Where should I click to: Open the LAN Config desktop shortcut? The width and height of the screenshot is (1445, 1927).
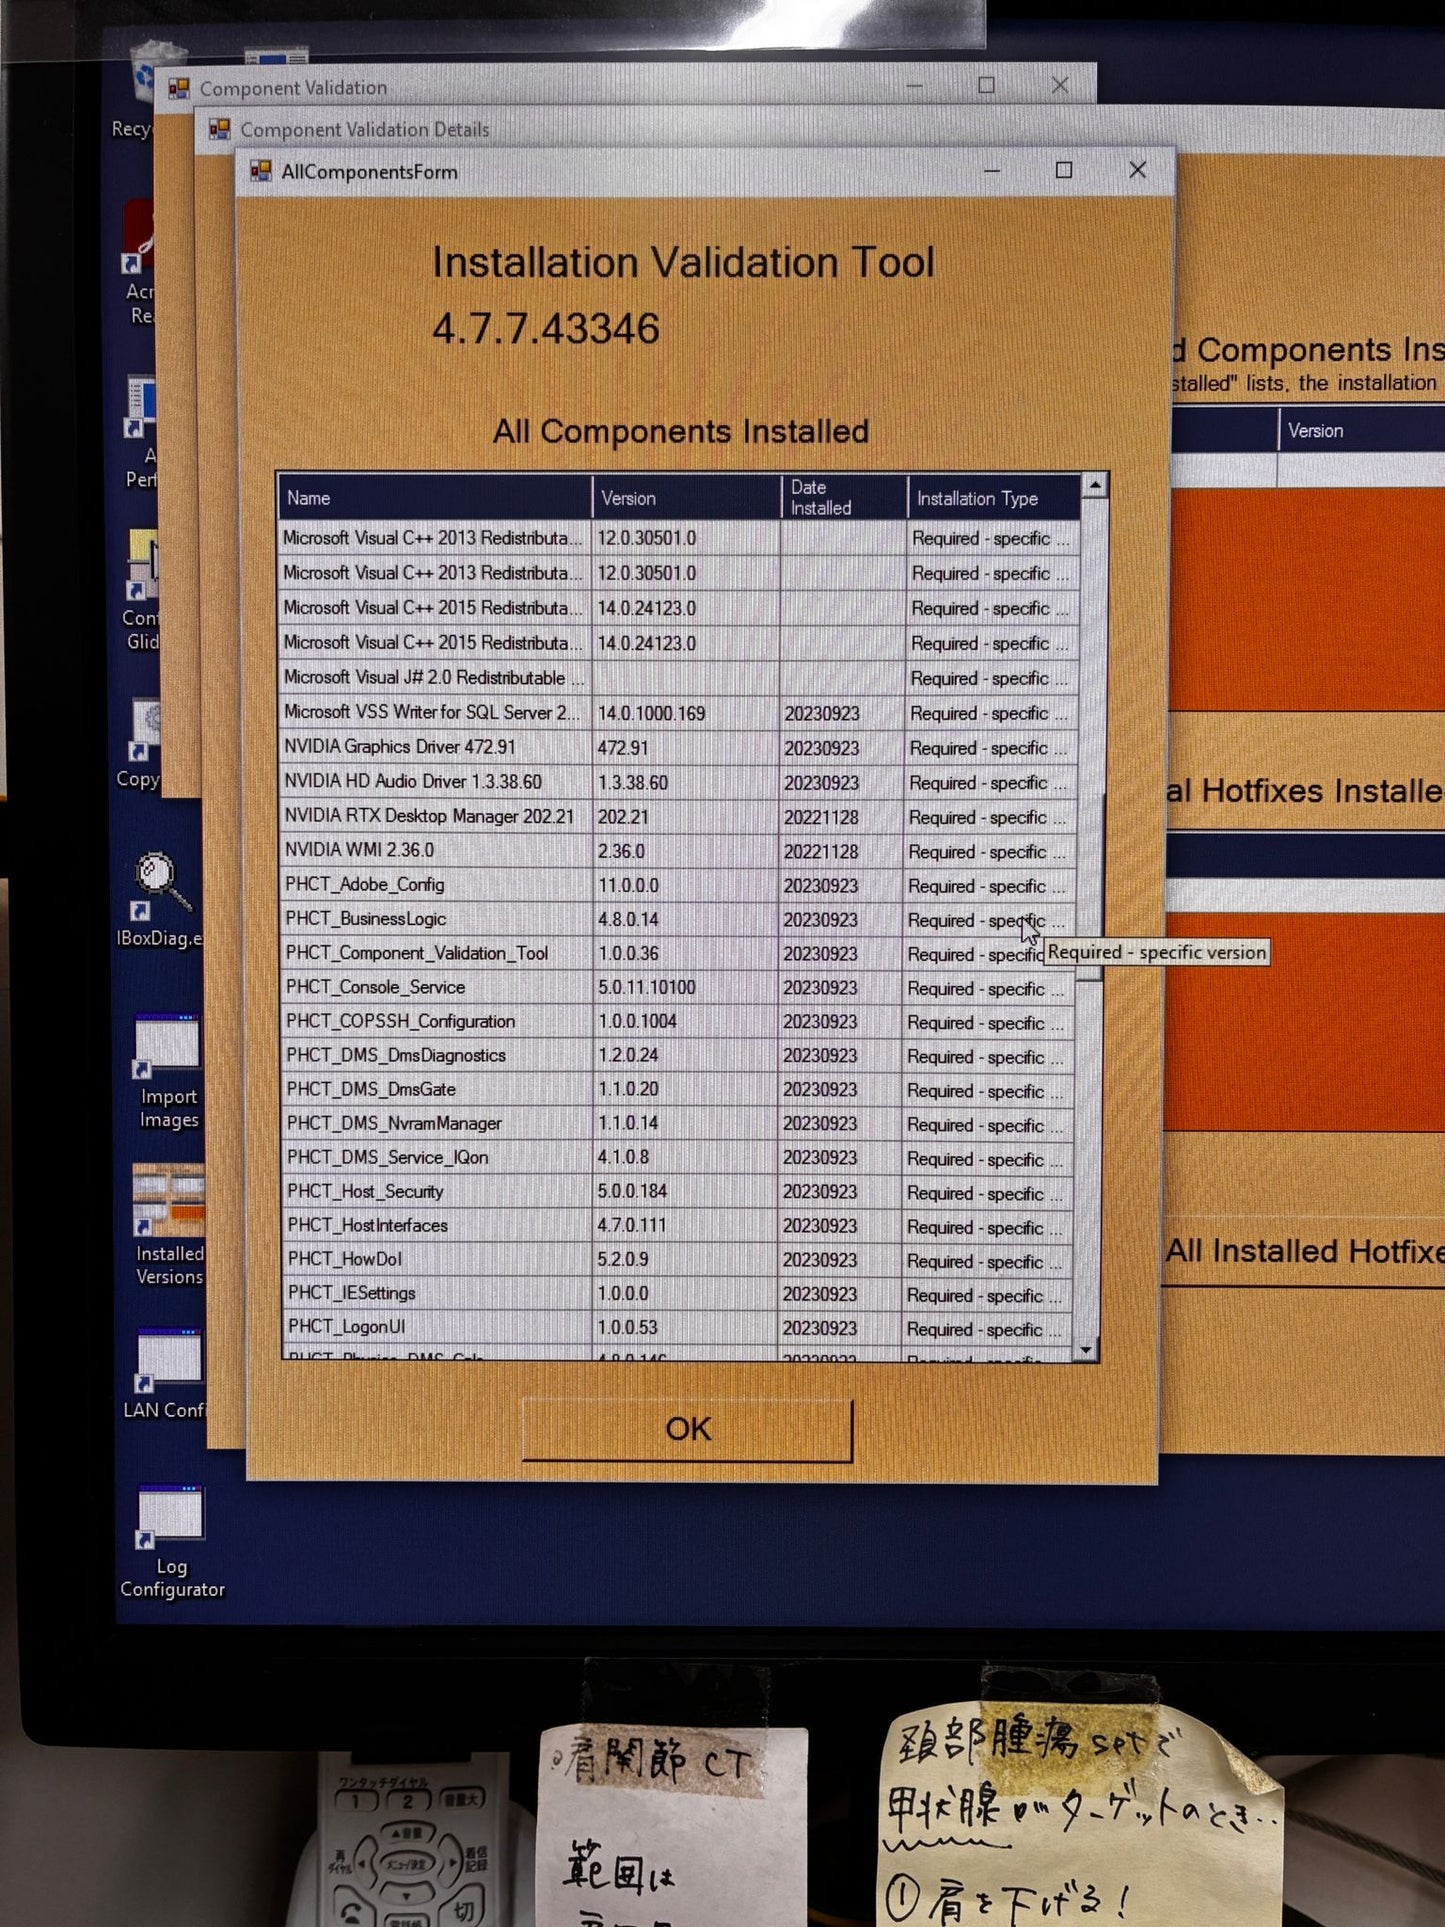[x=167, y=1375]
